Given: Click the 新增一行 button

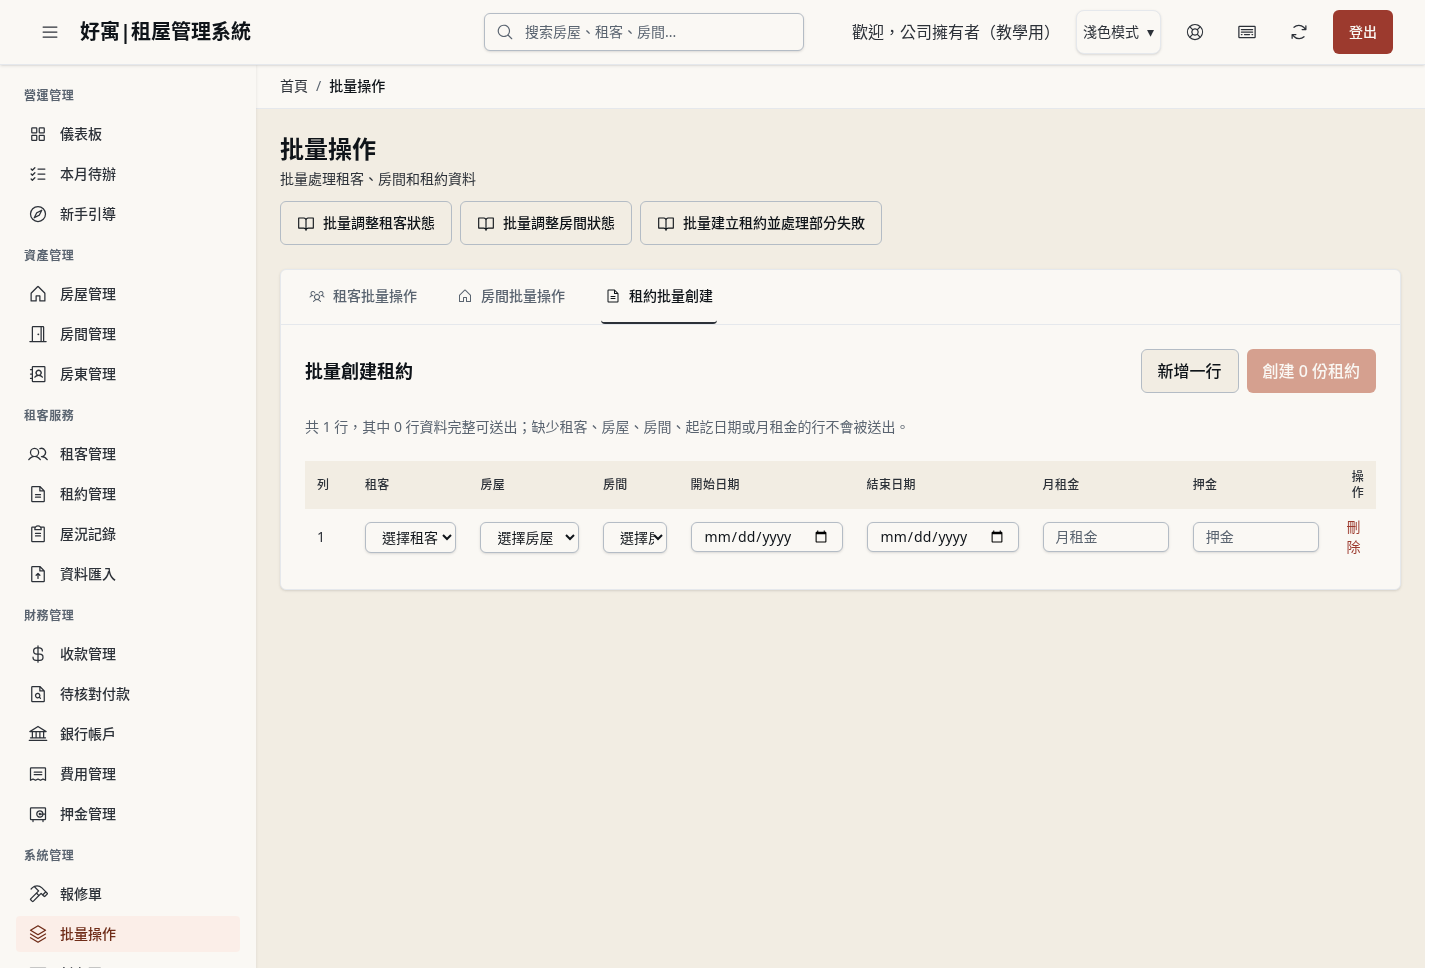Looking at the screenshot, I should pos(1190,371).
